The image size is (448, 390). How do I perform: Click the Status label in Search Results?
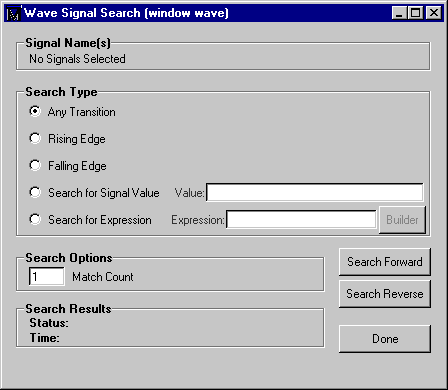pos(49,323)
